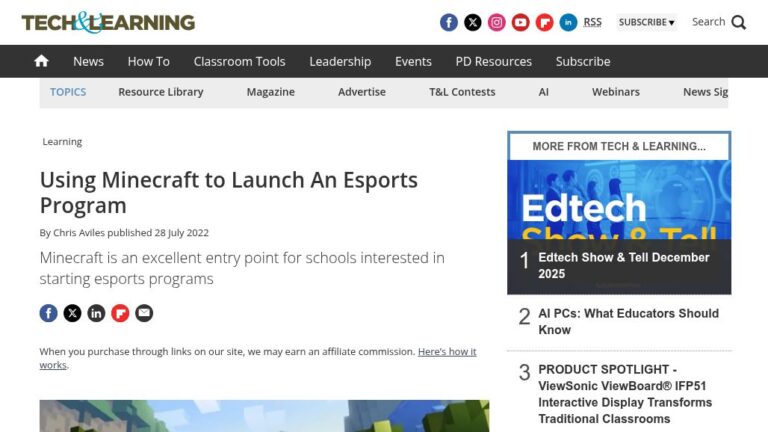This screenshot has width=768, height=432.
Task: Open Edtech Show & Tell December 2025 article
Action: (x=624, y=265)
